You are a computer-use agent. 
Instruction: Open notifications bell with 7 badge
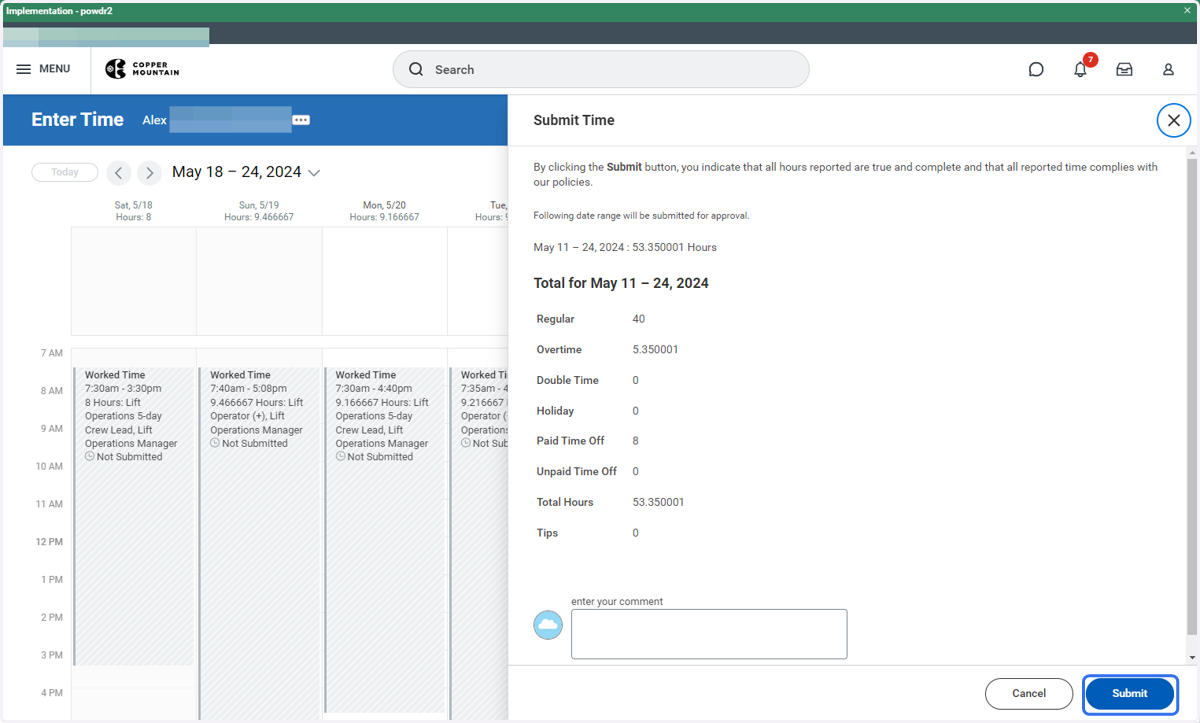click(1081, 69)
